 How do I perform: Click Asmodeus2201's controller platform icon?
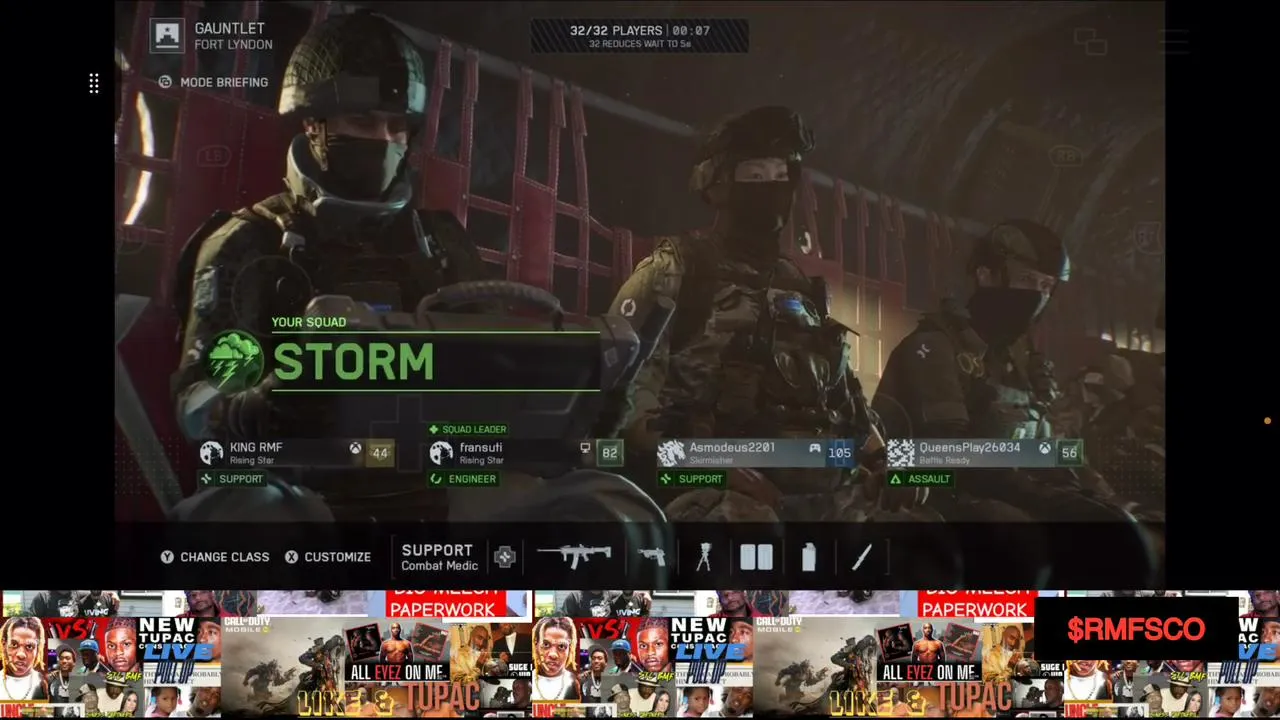[x=815, y=449]
